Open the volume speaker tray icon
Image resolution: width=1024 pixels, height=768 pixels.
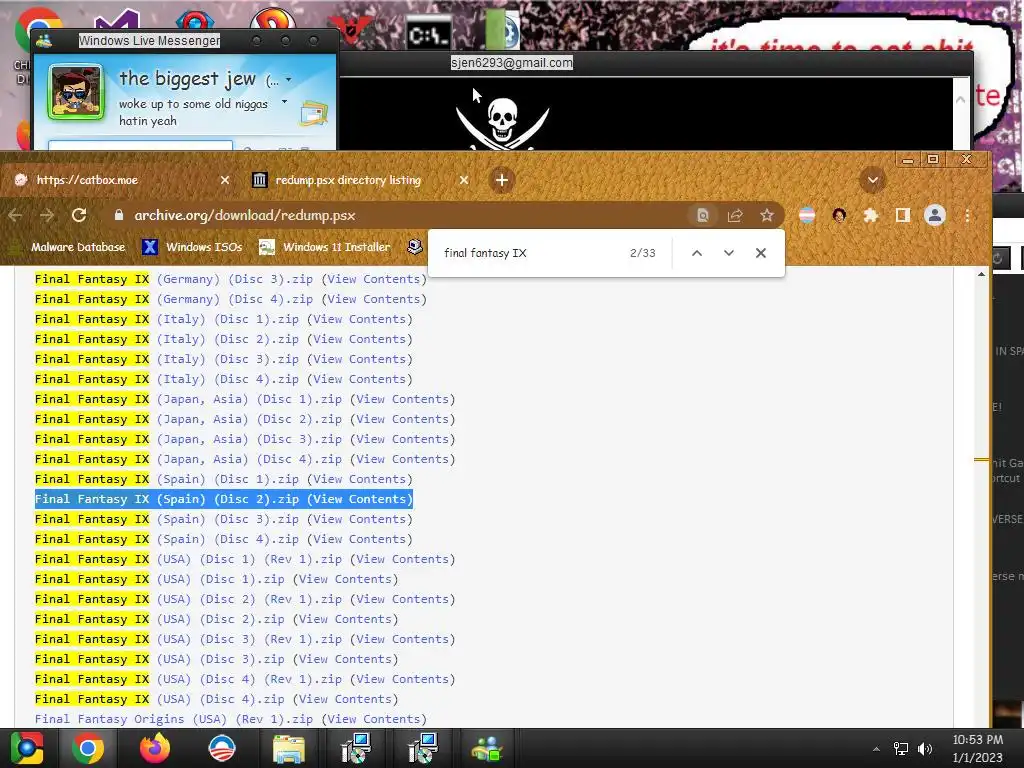coord(924,748)
